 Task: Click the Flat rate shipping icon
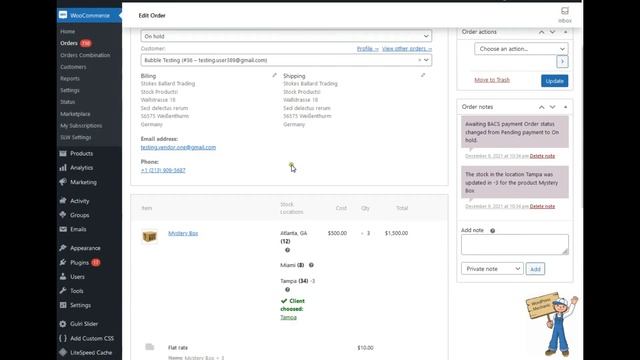(x=149, y=347)
